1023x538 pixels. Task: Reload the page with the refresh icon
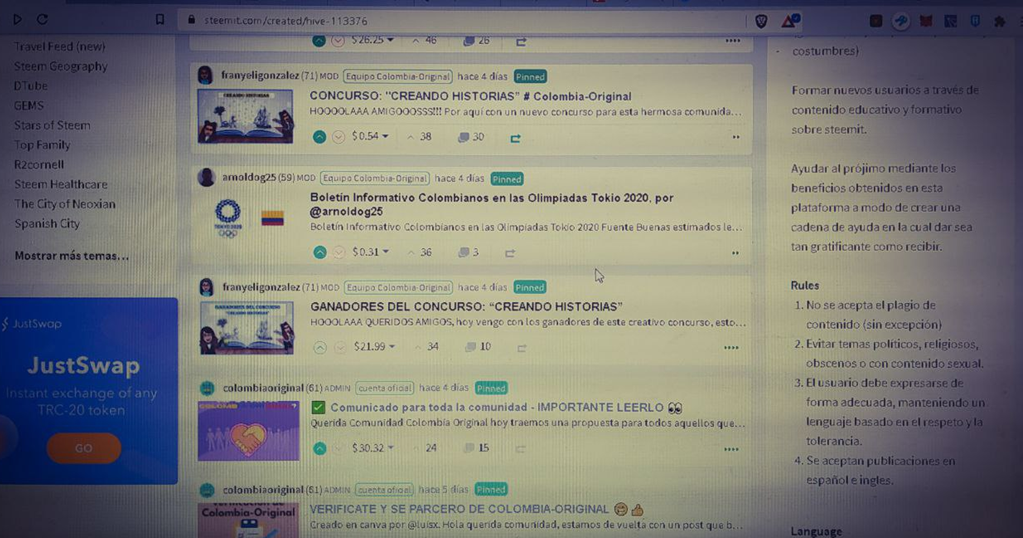pos(42,20)
